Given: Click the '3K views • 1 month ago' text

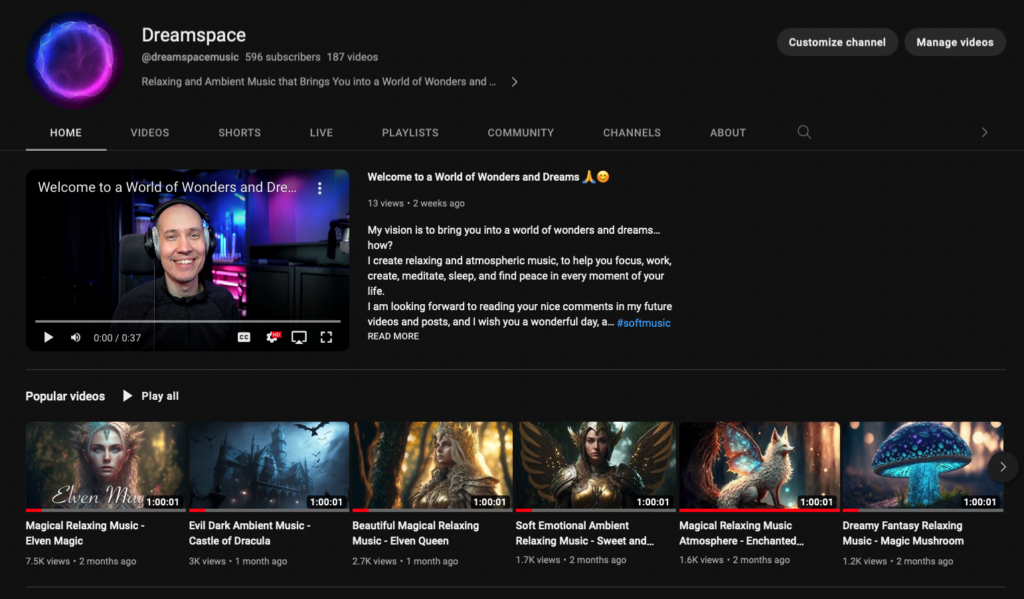Looking at the screenshot, I should 238,561.
